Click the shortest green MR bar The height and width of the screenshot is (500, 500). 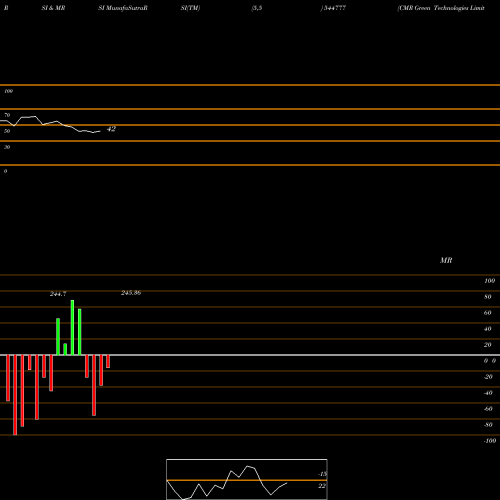pyautogui.click(x=65, y=349)
